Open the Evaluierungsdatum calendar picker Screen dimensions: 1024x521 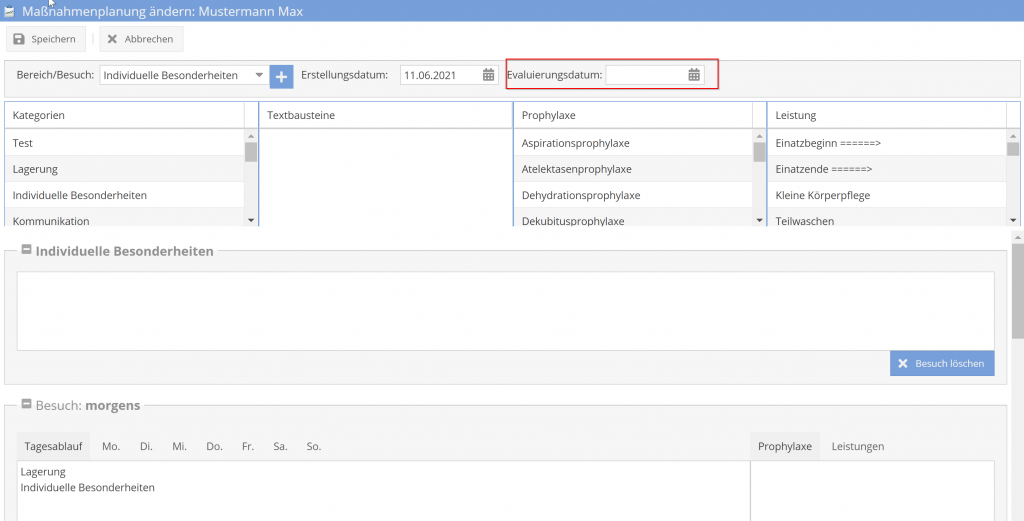pyautogui.click(x=694, y=75)
